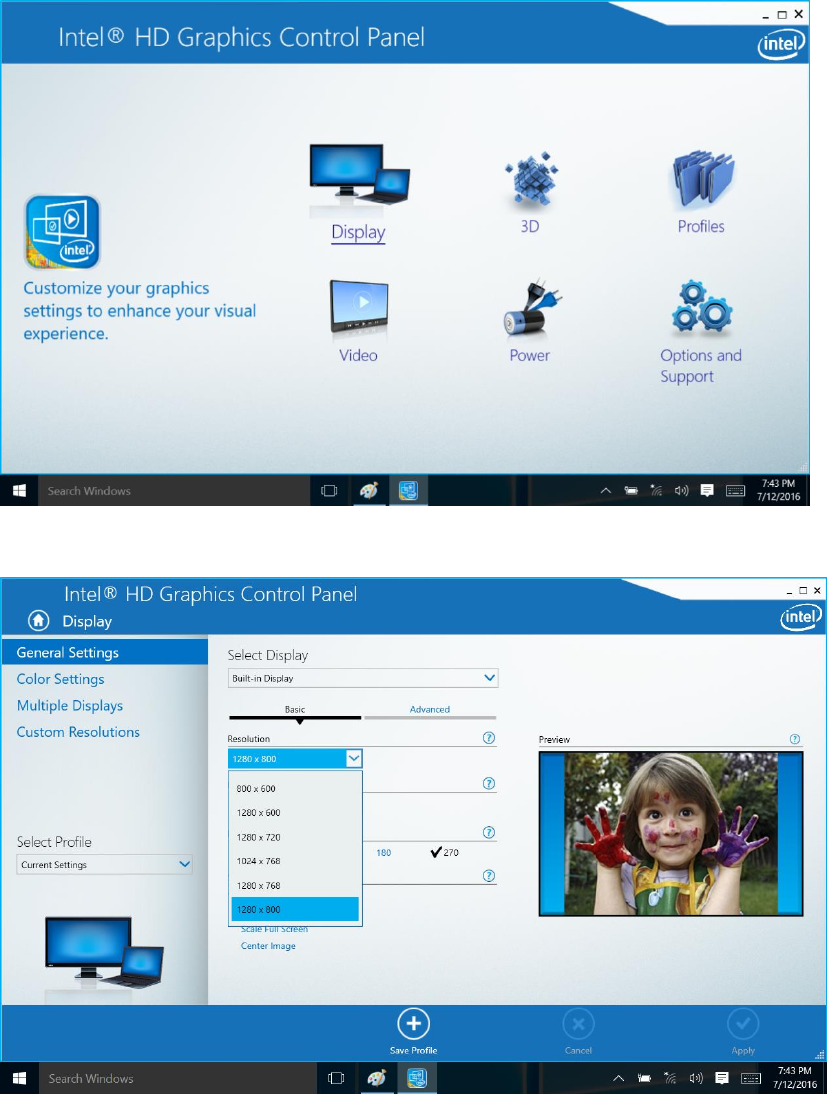Collapse the Resolution dropdown showing 1280 x 800

click(x=295, y=758)
